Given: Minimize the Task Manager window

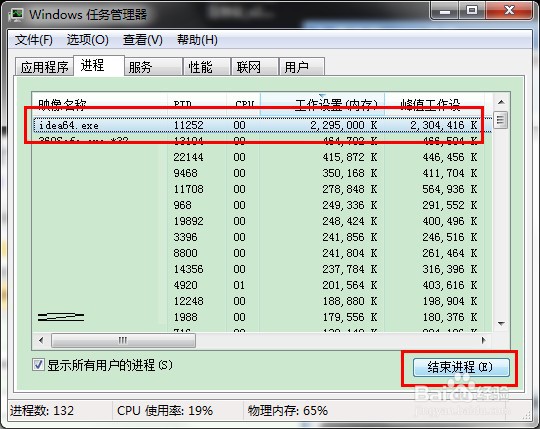Looking at the screenshot, I should coord(444,11).
